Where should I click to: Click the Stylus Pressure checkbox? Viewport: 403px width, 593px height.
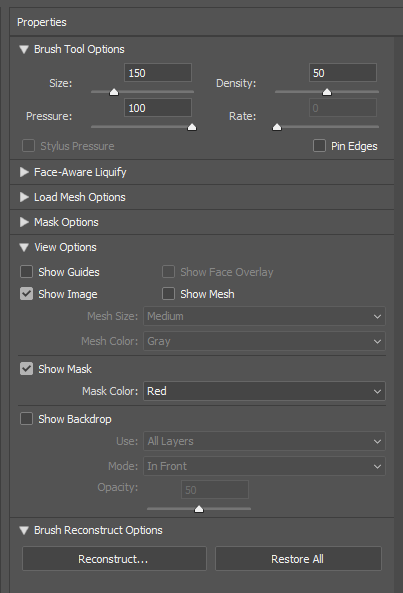pos(28,146)
